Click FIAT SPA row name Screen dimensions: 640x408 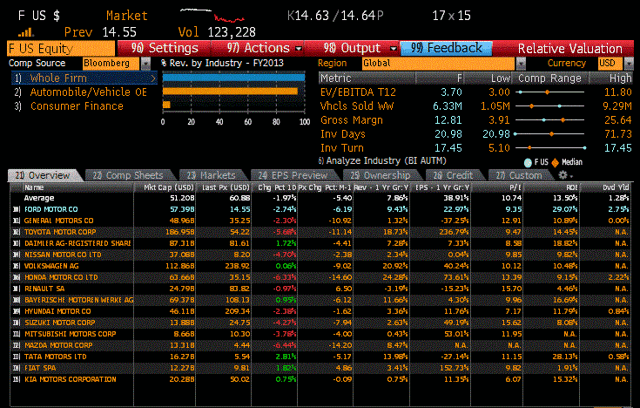(40, 368)
